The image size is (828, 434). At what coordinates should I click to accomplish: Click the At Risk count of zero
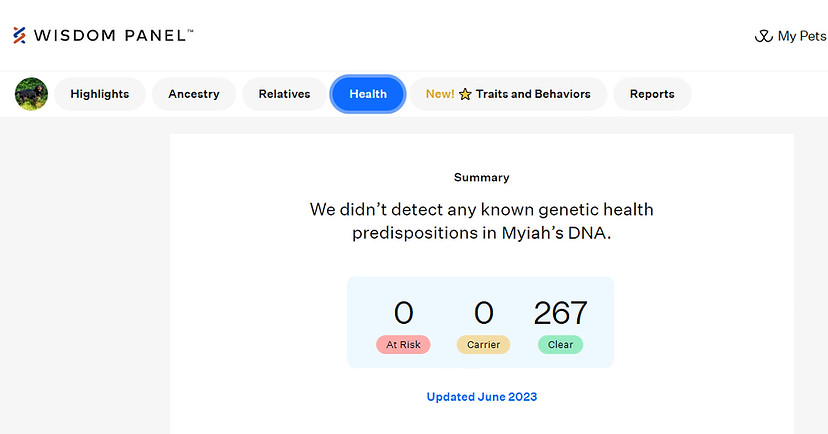[403, 313]
